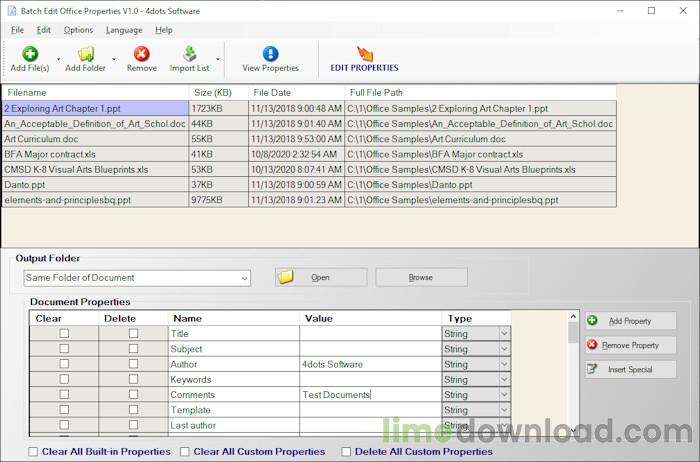This screenshot has width=700, height=462.
Task: Click the Title value field
Action: click(x=370, y=333)
